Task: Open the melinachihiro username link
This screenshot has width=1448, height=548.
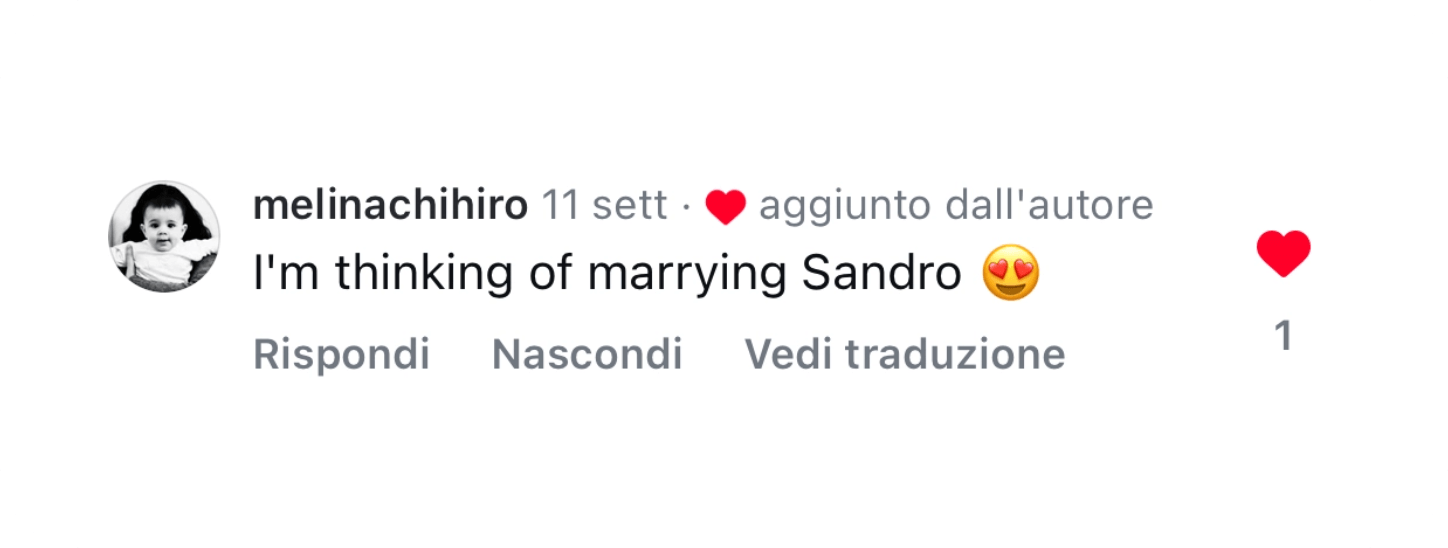Action: 390,205
